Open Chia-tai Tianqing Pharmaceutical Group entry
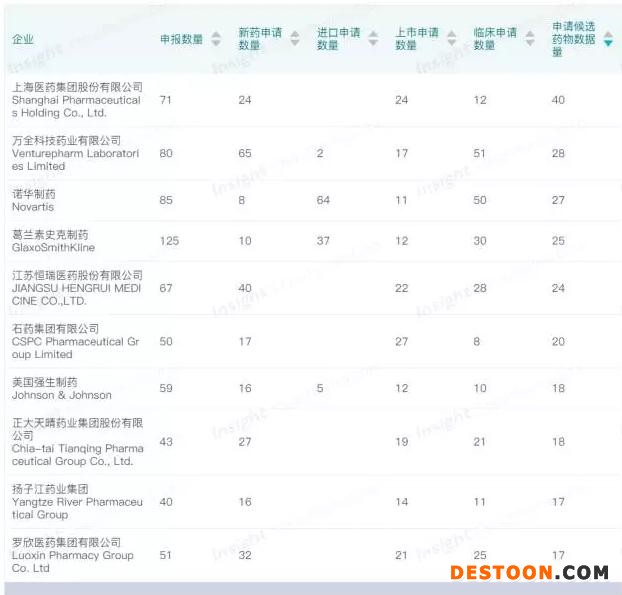This screenshot has width=622, height=595. (76, 442)
